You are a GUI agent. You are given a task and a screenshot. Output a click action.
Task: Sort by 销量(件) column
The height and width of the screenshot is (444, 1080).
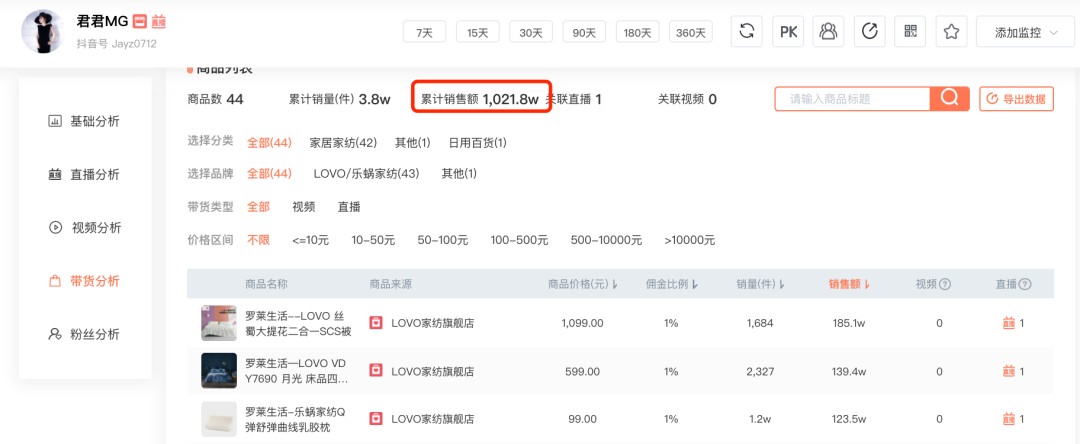click(760, 284)
